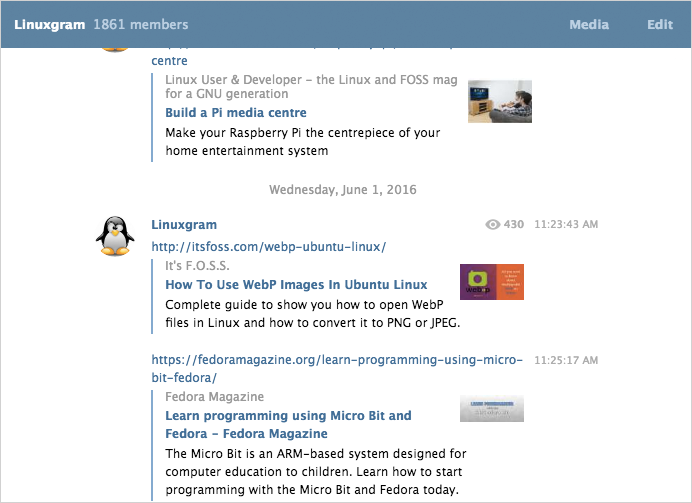Screen dimensions: 692x503
Task: Click the Linux User & Developer site description
Action: pyautogui.click(x=312, y=86)
